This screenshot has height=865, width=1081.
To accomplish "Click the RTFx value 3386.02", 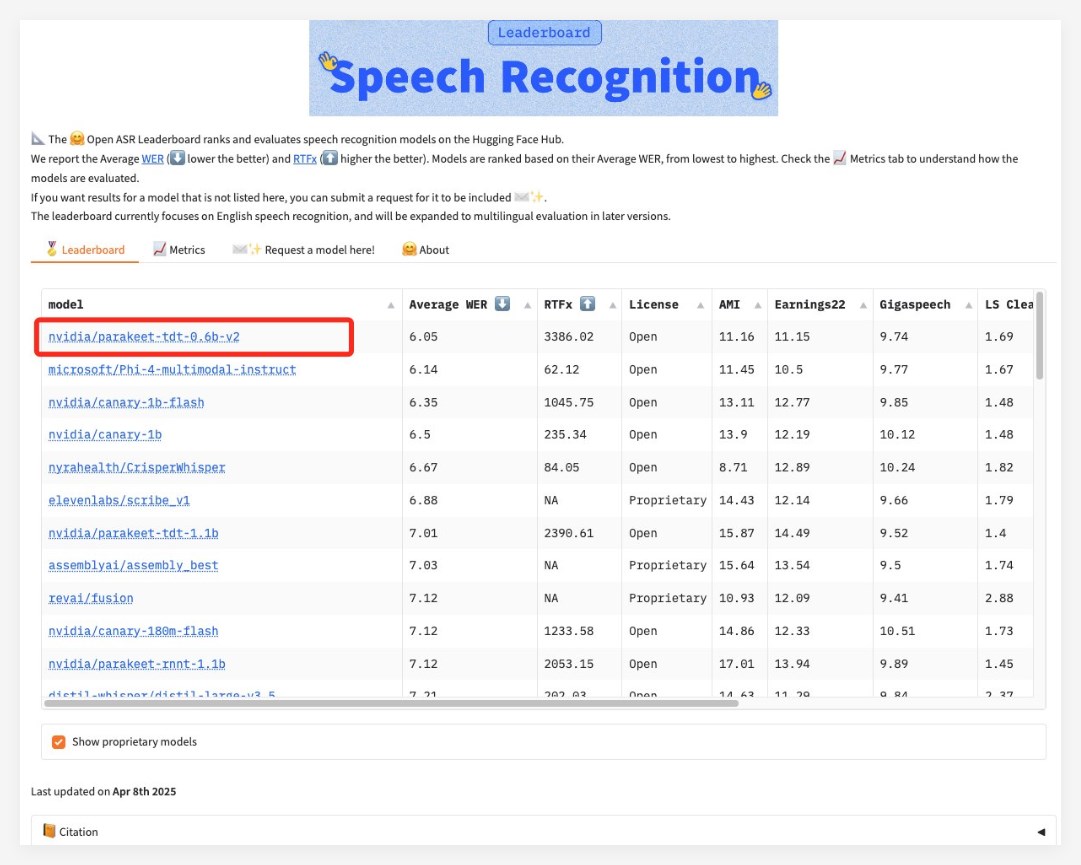I will click(x=569, y=337).
